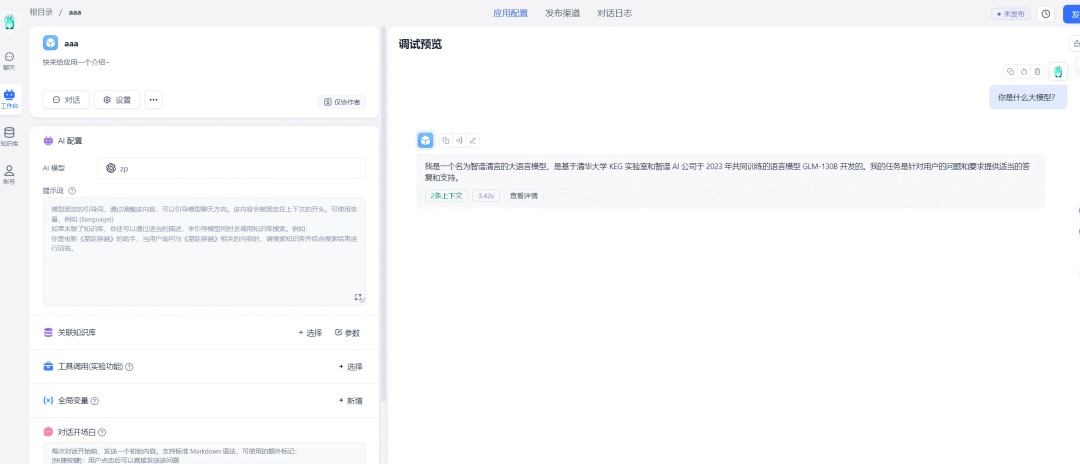Screen dimensions: 1080x464
Task: Click the 调试预览 heading
Action: pos(420,45)
